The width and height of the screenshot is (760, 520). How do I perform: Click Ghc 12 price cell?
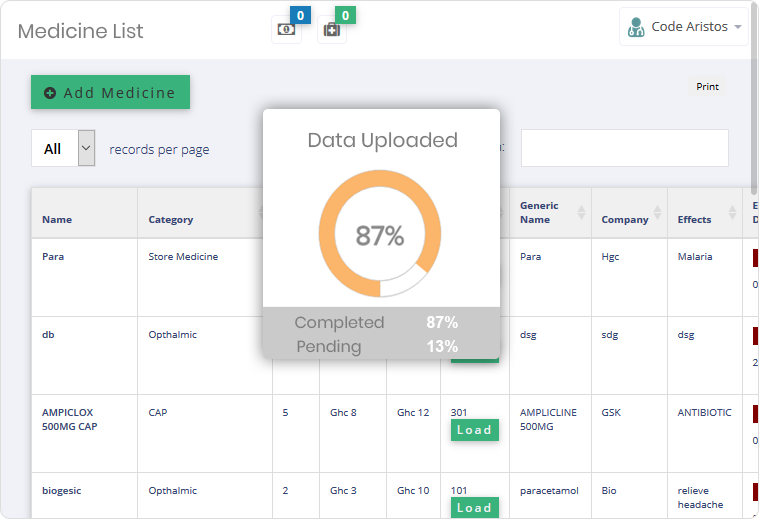coord(413,434)
